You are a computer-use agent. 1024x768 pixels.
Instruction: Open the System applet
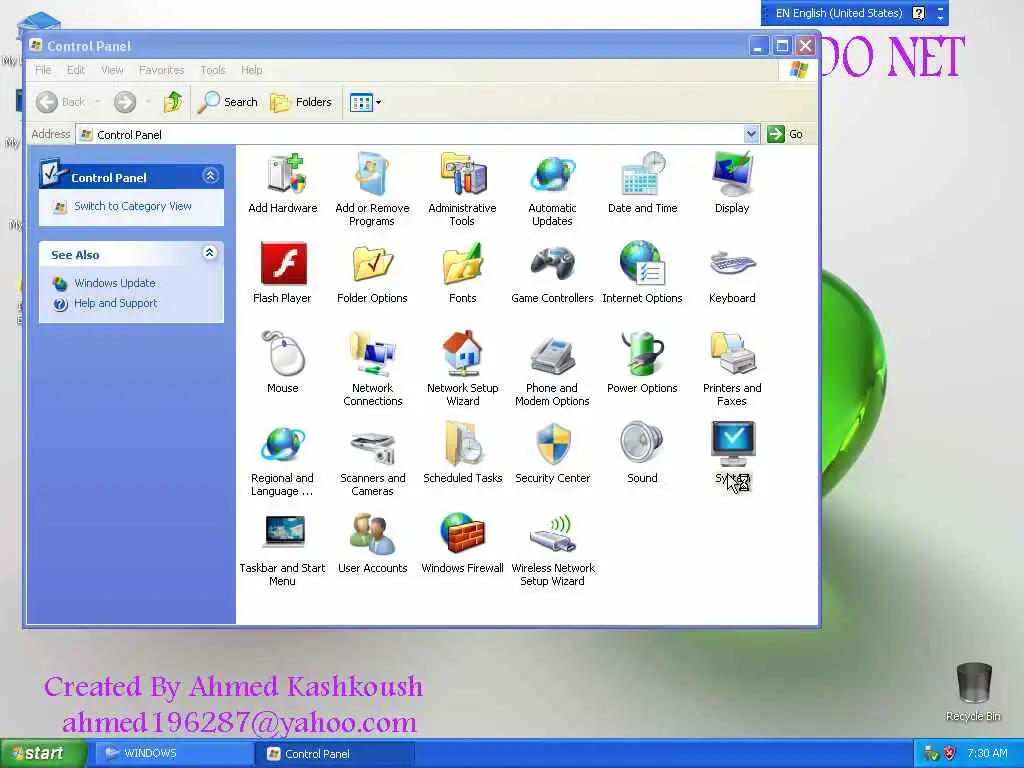tap(733, 453)
